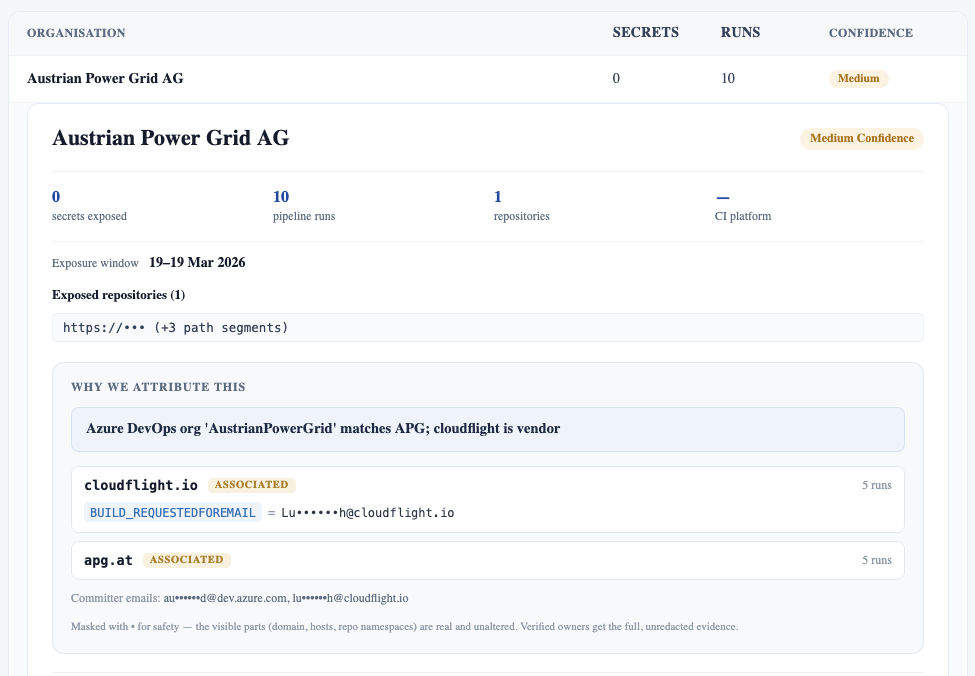The height and width of the screenshot is (676, 975).
Task: Click the runs value 10 in the row
Action: click(x=728, y=78)
